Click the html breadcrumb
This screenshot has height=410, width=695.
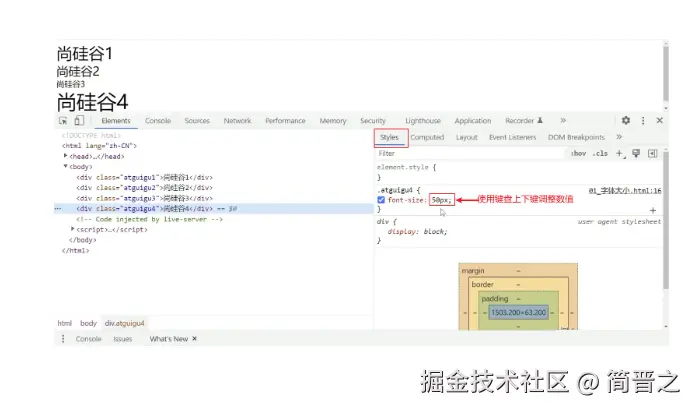65,323
